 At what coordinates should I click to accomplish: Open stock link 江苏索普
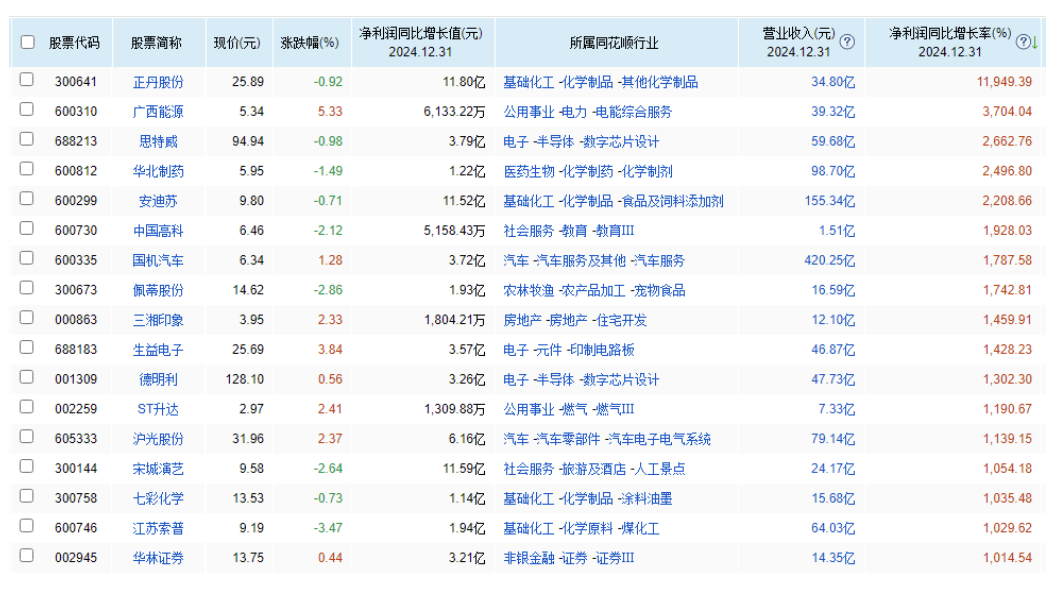(158, 529)
